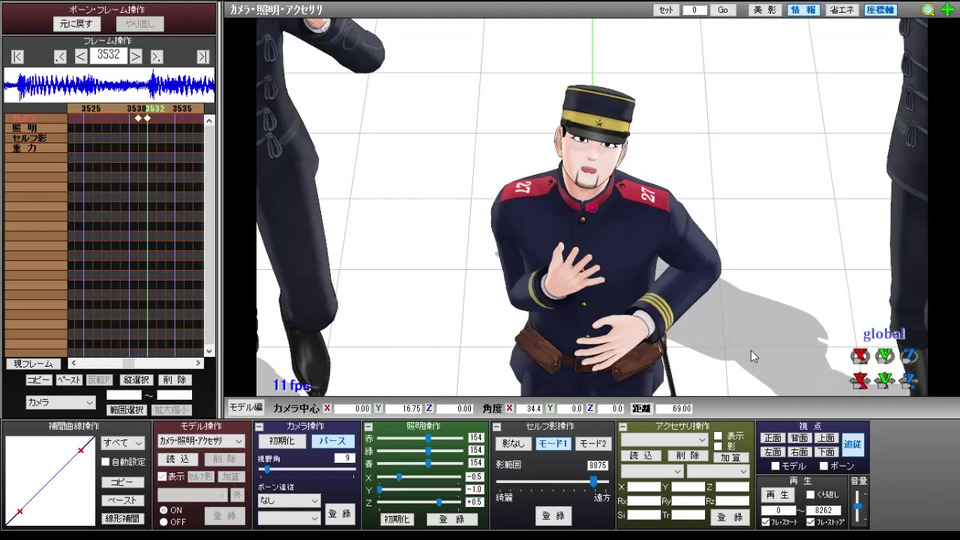Click the timeline scrollbar up arrow
This screenshot has height=540, width=960.
pyautogui.click(x=209, y=121)
